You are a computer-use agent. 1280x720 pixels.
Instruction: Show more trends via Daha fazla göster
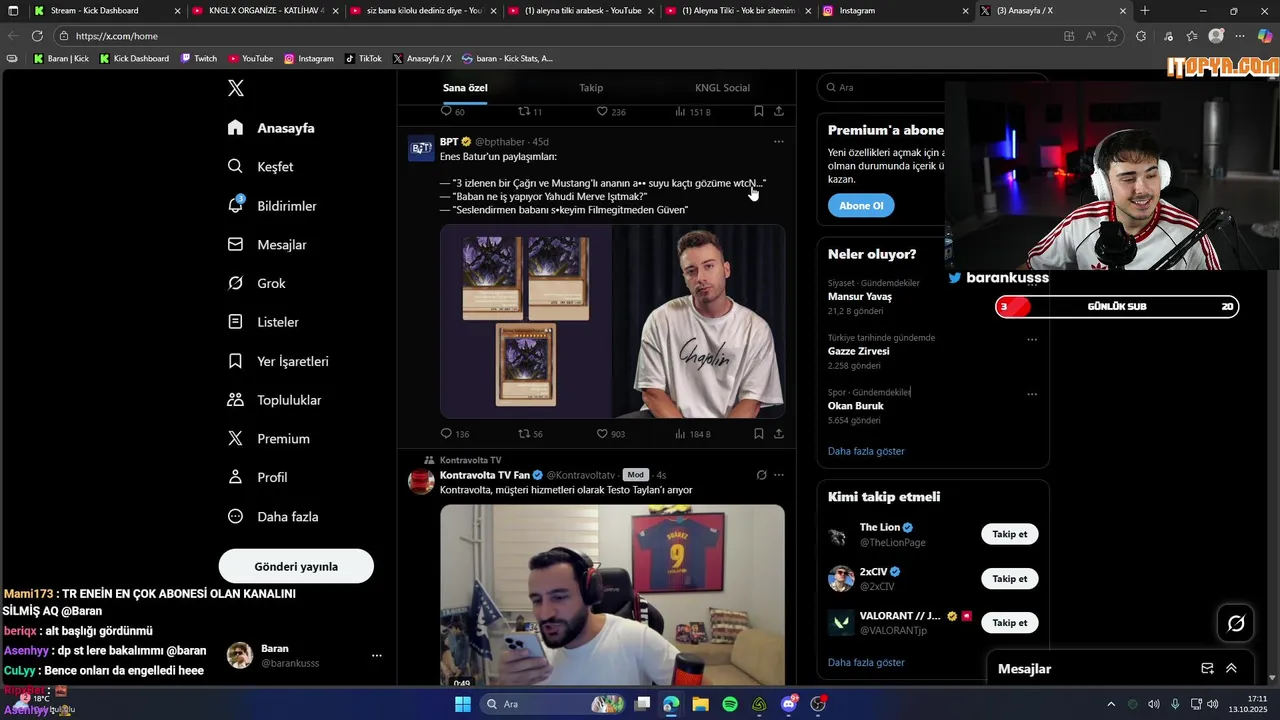point(866,451)
